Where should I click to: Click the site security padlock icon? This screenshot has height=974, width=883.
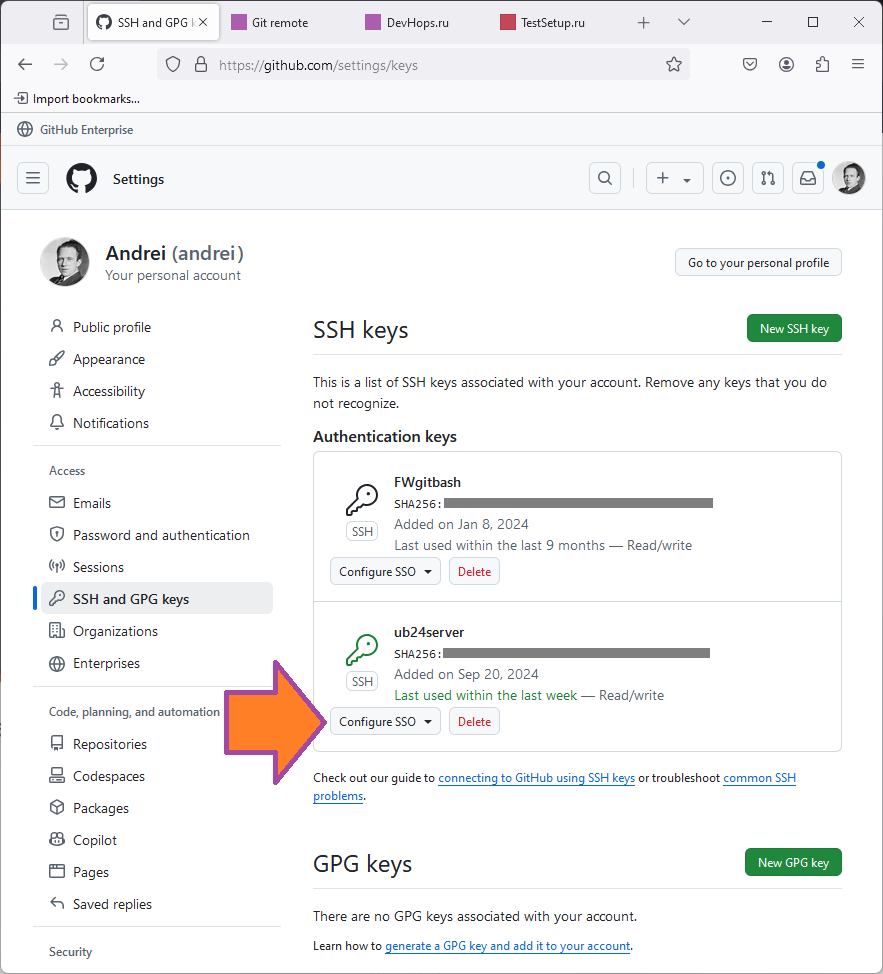[201, 65]
